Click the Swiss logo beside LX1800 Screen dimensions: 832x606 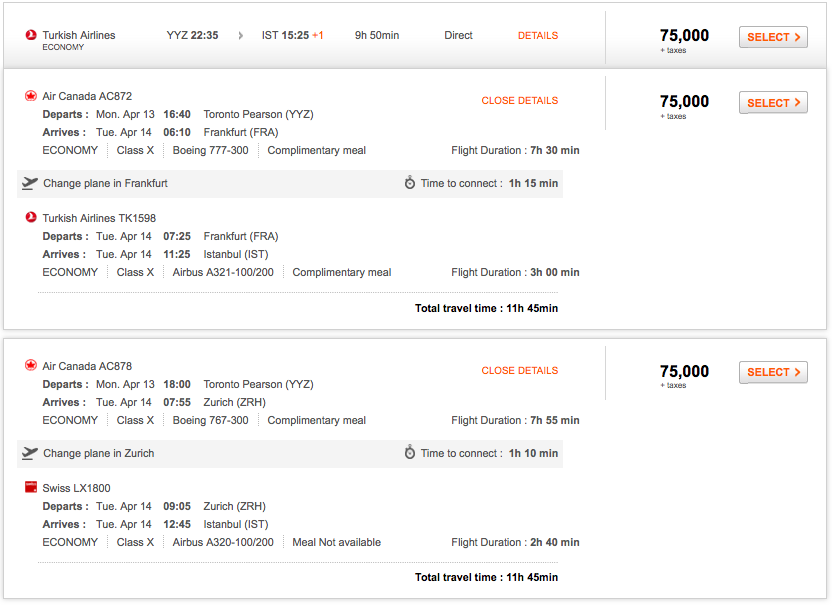(x=31, y=488)
